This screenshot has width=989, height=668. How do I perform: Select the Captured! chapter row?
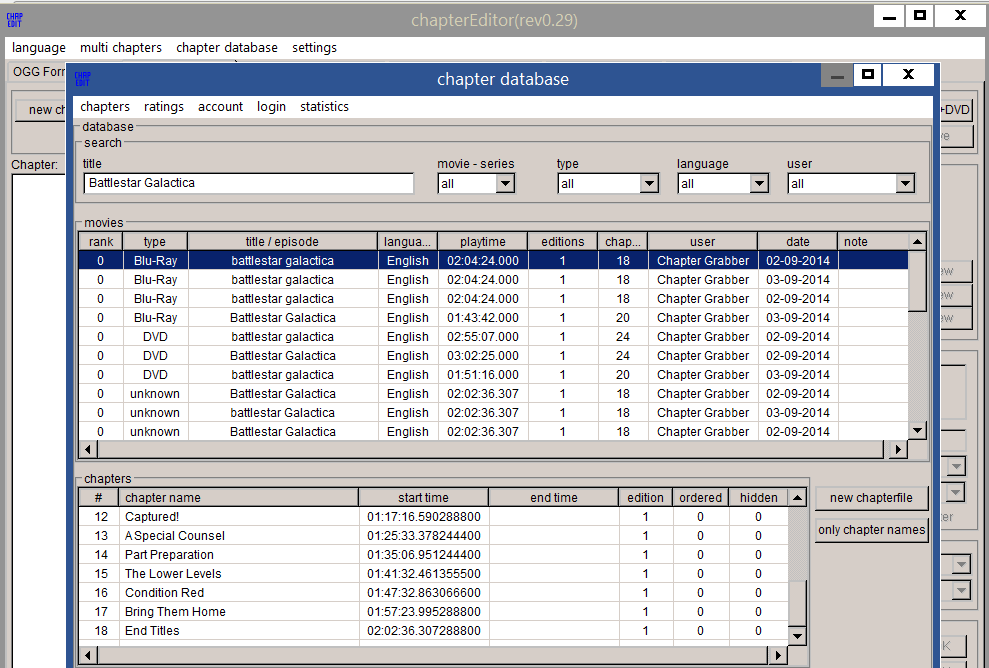[x=433, y=517]
